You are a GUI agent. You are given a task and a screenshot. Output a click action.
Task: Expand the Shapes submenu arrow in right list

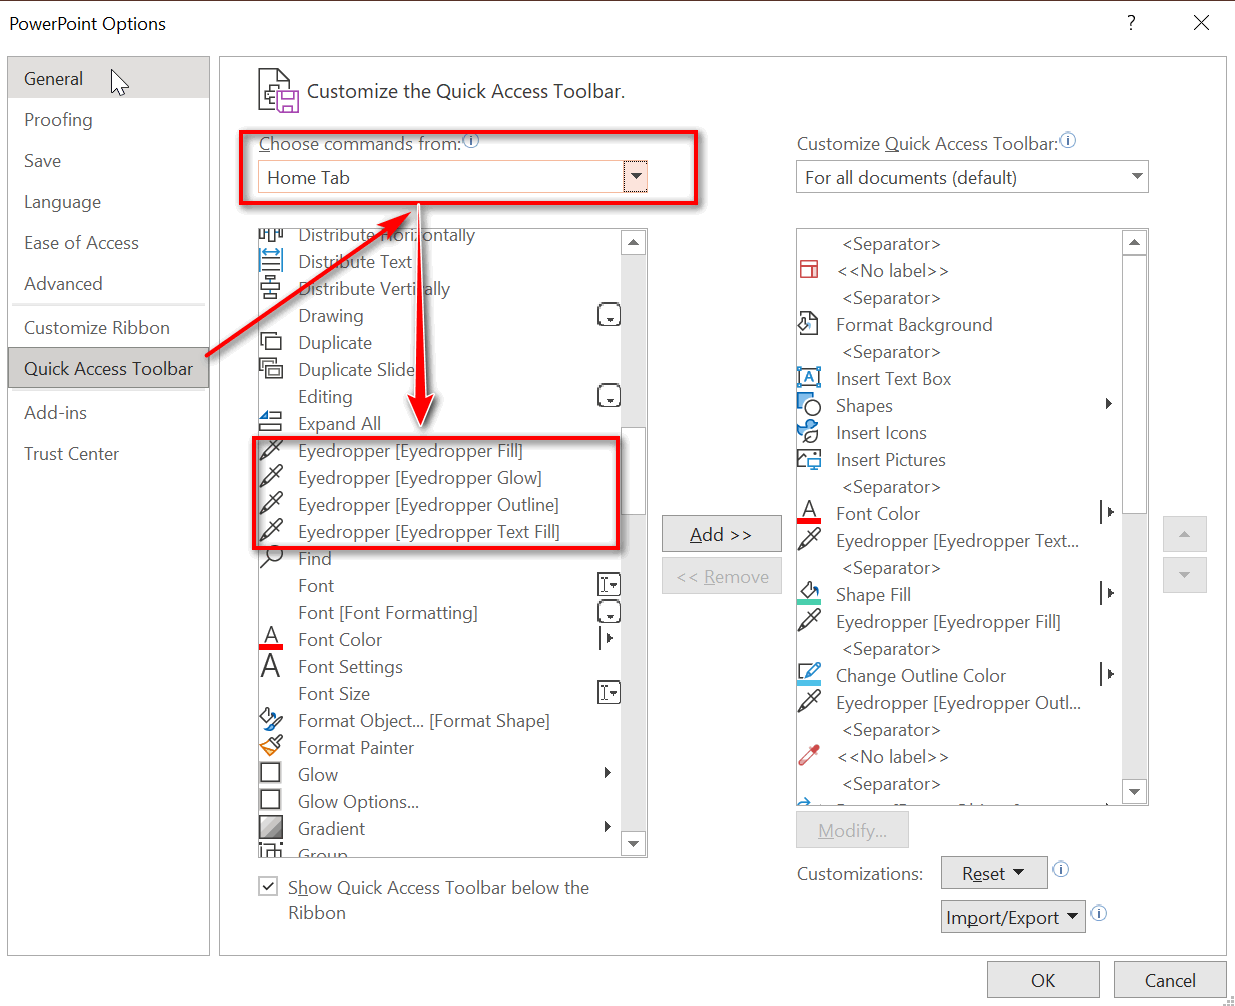(x=1108, y=404)
